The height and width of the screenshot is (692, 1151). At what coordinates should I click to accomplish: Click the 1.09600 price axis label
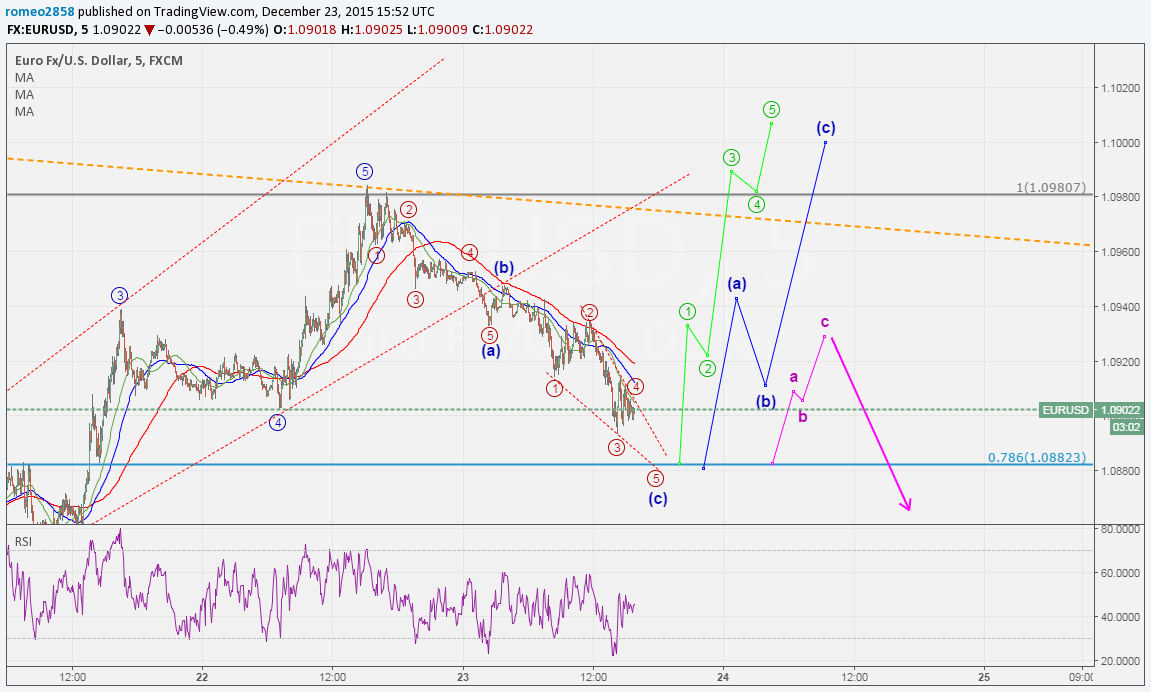click(x=1120, y=252)
